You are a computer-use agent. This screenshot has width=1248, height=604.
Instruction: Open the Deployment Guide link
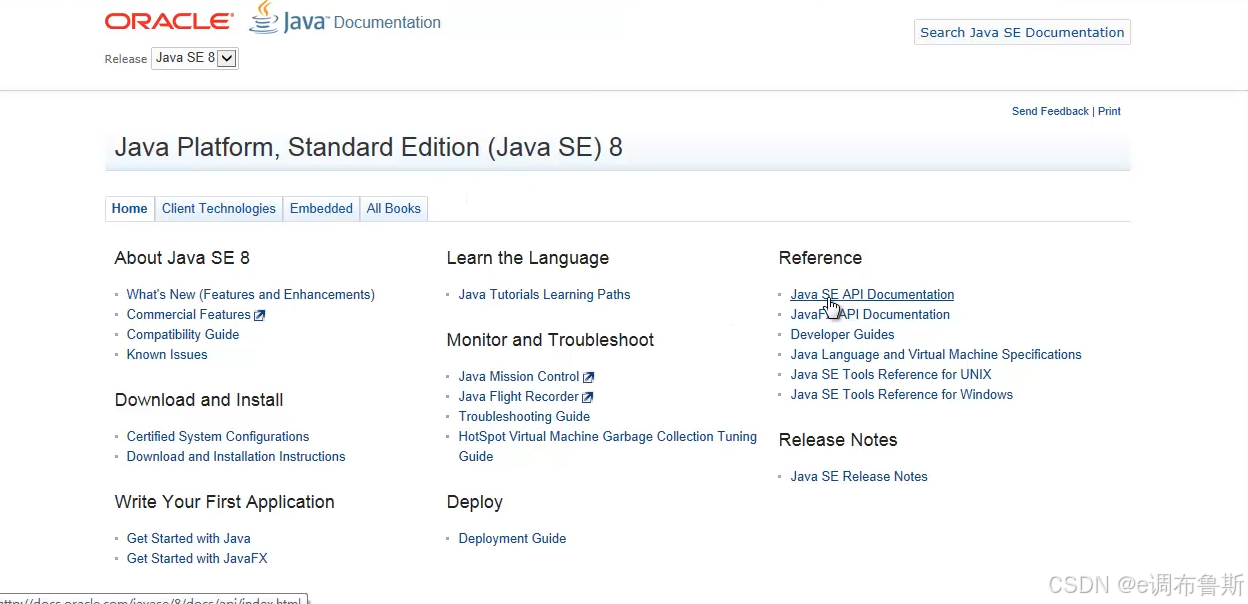(513, 538)
